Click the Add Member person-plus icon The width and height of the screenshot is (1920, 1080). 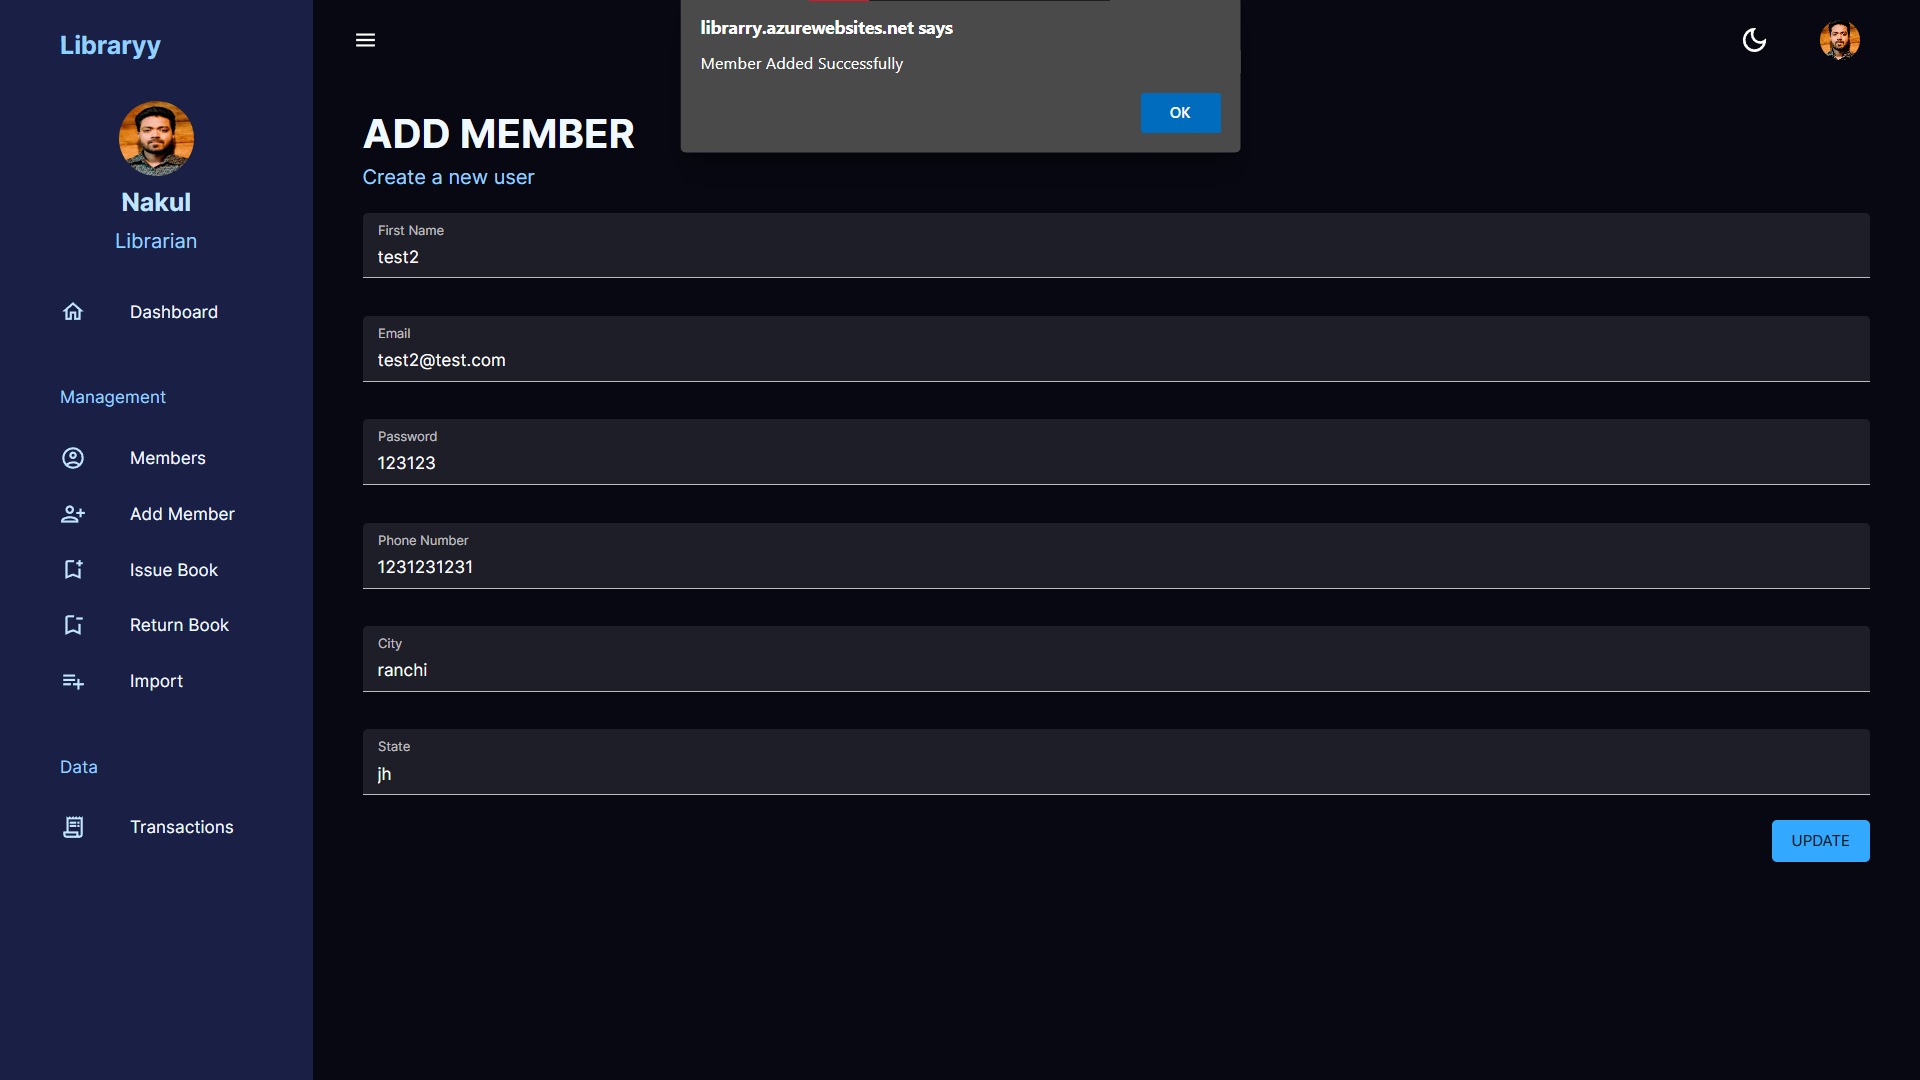pyautogui.click(x=73, y=514)
